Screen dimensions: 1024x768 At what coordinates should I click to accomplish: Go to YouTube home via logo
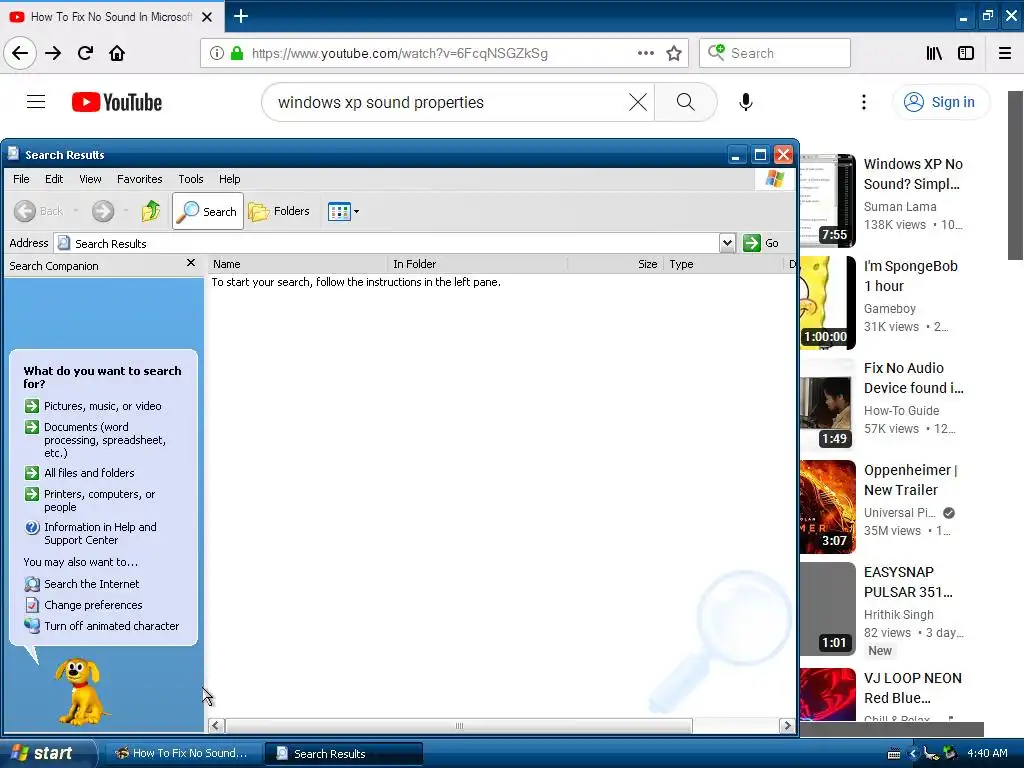117,102
